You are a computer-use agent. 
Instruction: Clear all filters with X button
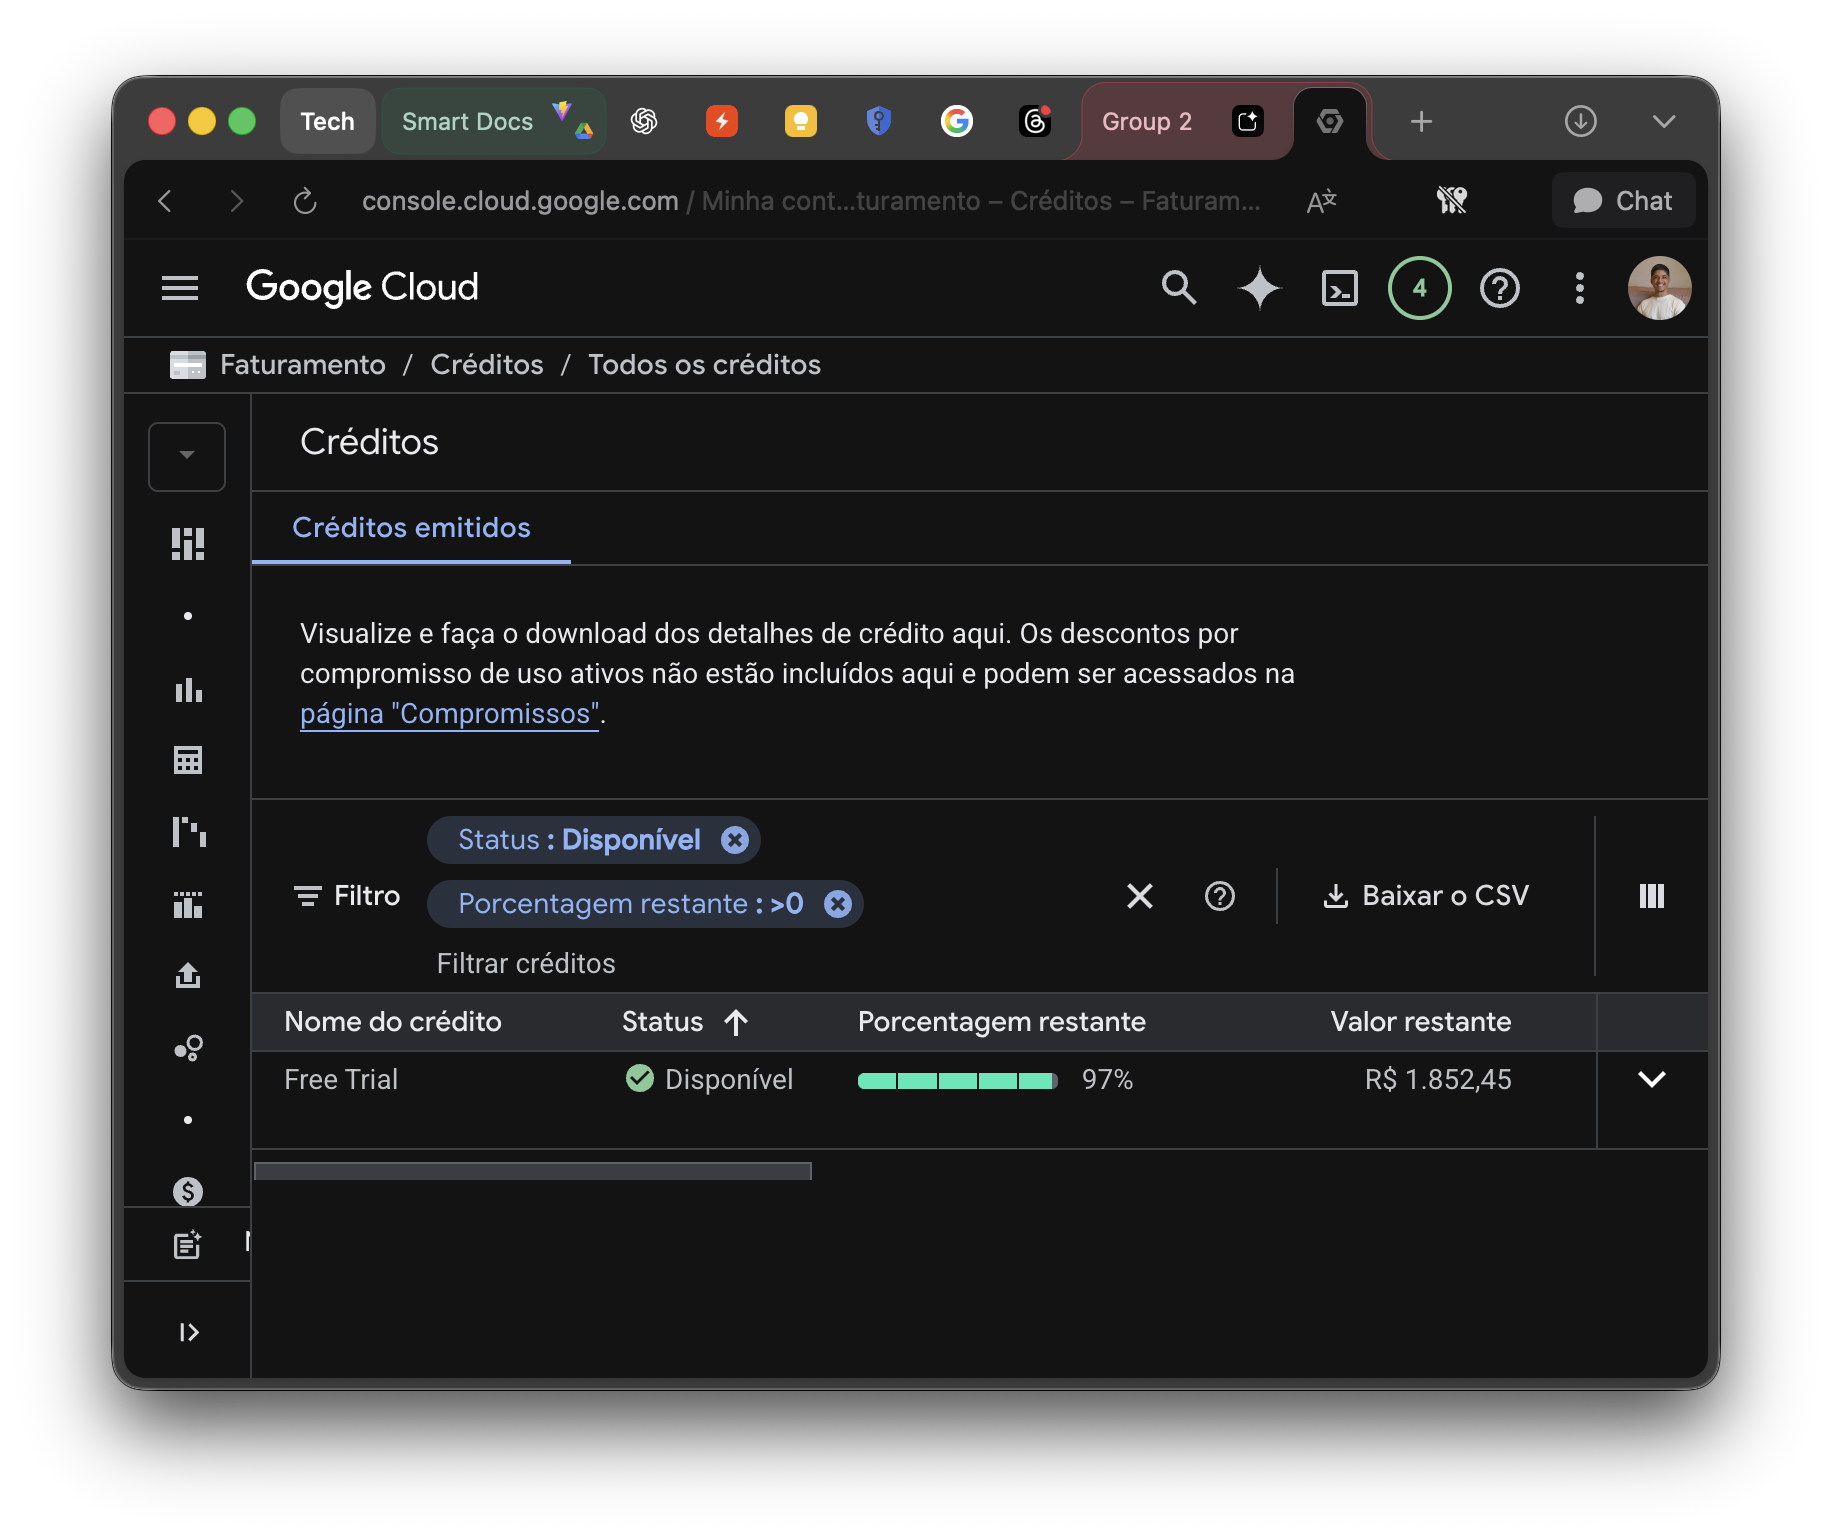click(1140, 896)
